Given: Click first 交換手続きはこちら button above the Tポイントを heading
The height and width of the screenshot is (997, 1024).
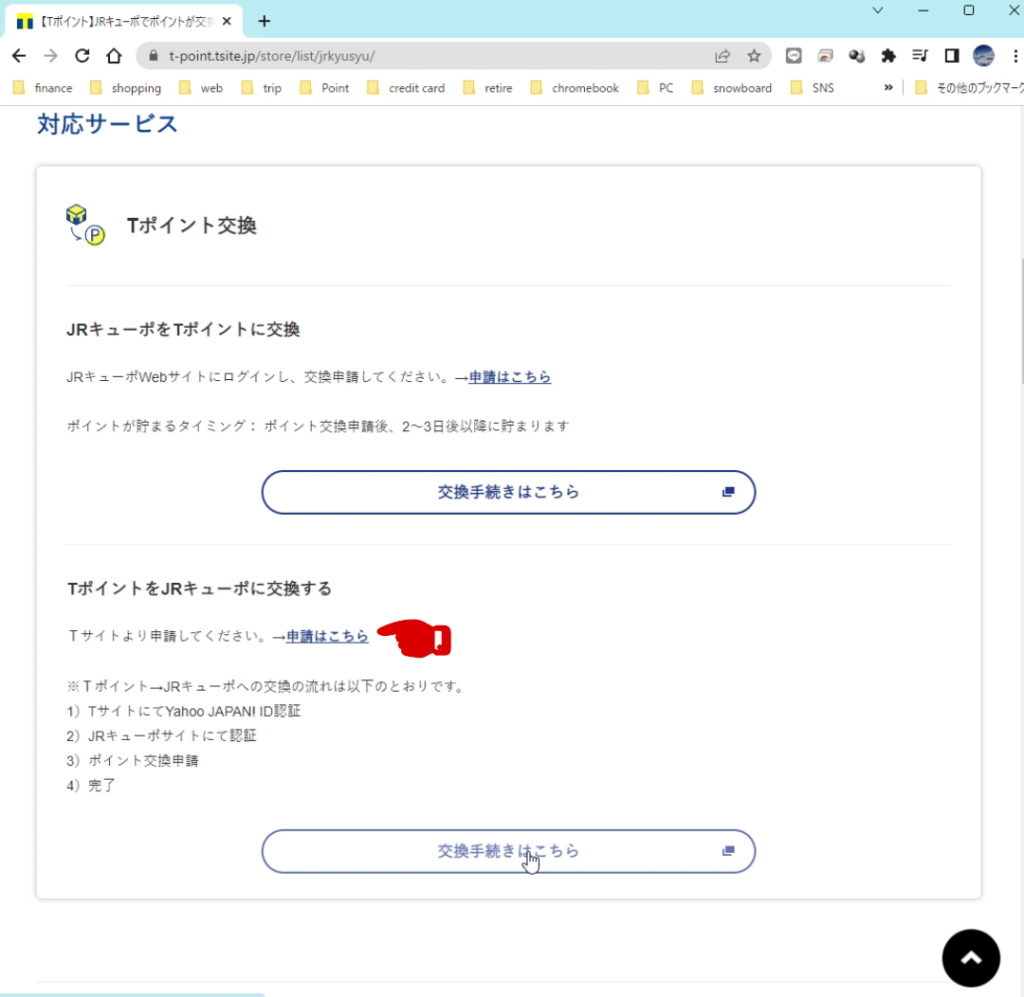Looking at the screenshot, I should [508, 492].
